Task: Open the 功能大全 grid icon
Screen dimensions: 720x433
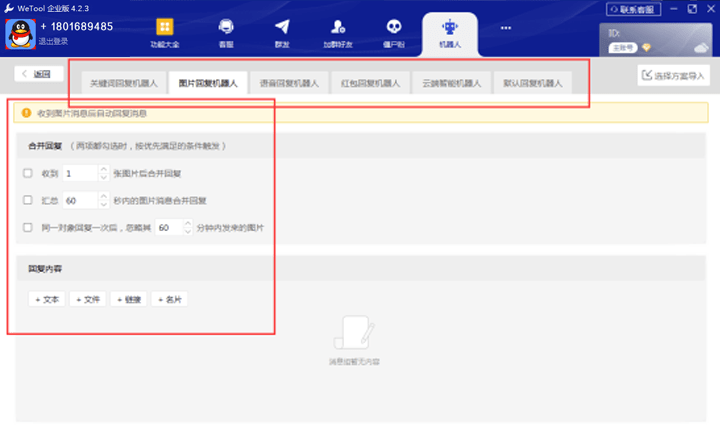Action: tap(165, 27)
